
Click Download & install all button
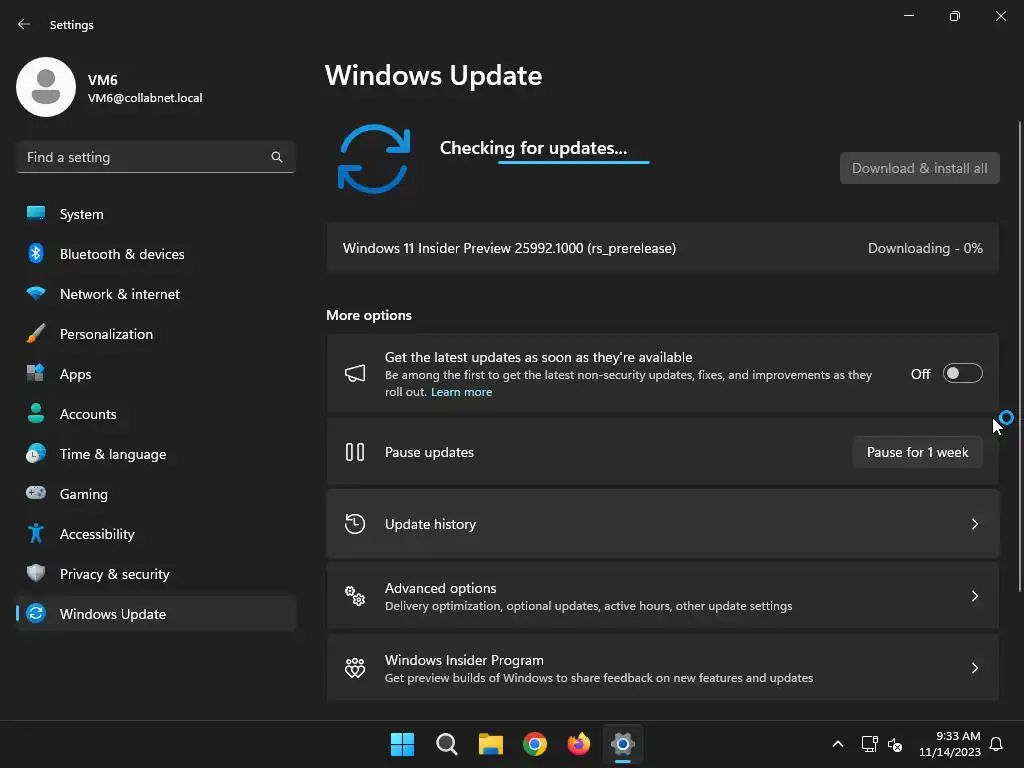[x=920, y=168]
